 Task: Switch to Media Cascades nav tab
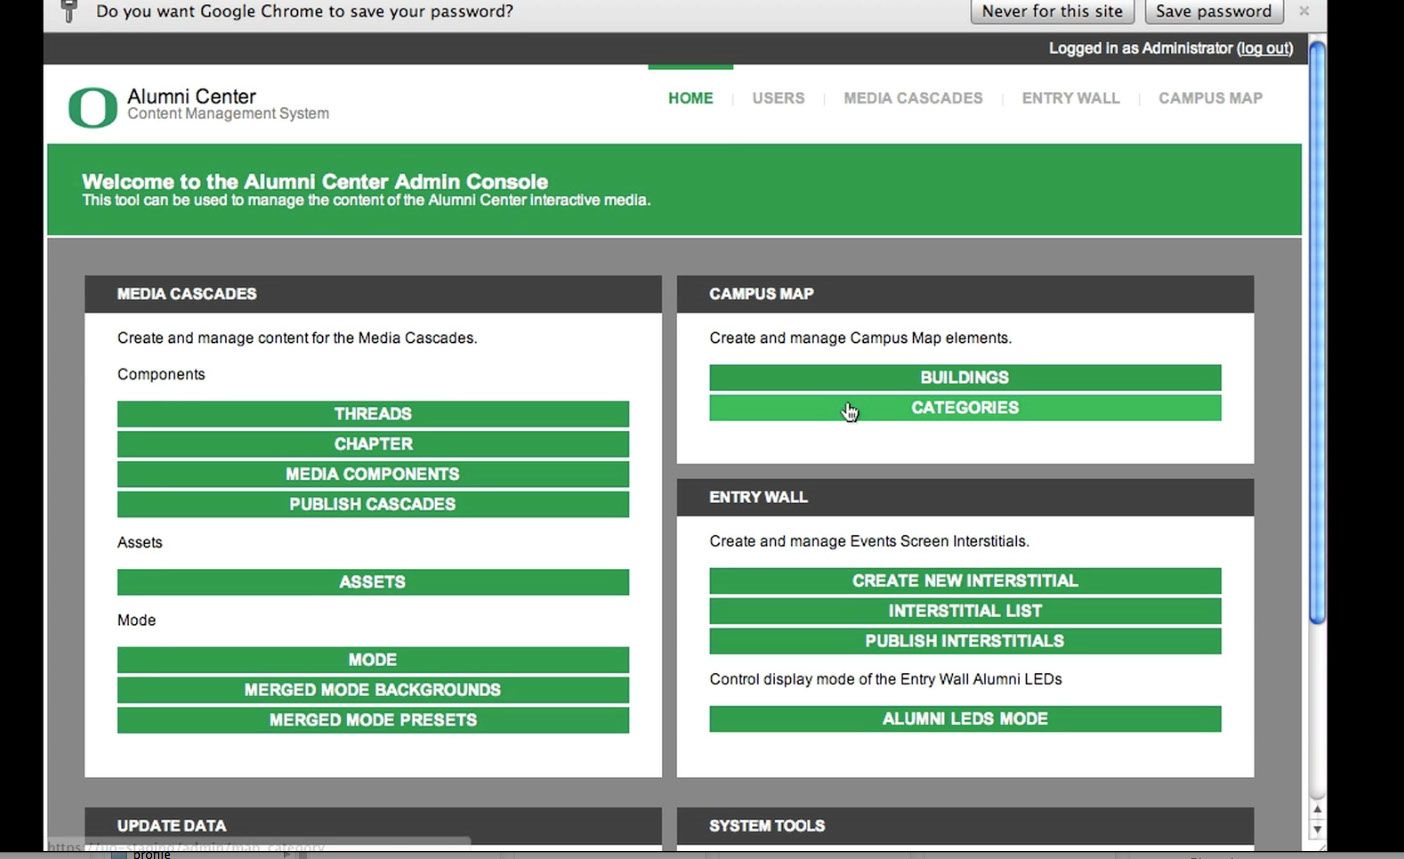(912, 98)
